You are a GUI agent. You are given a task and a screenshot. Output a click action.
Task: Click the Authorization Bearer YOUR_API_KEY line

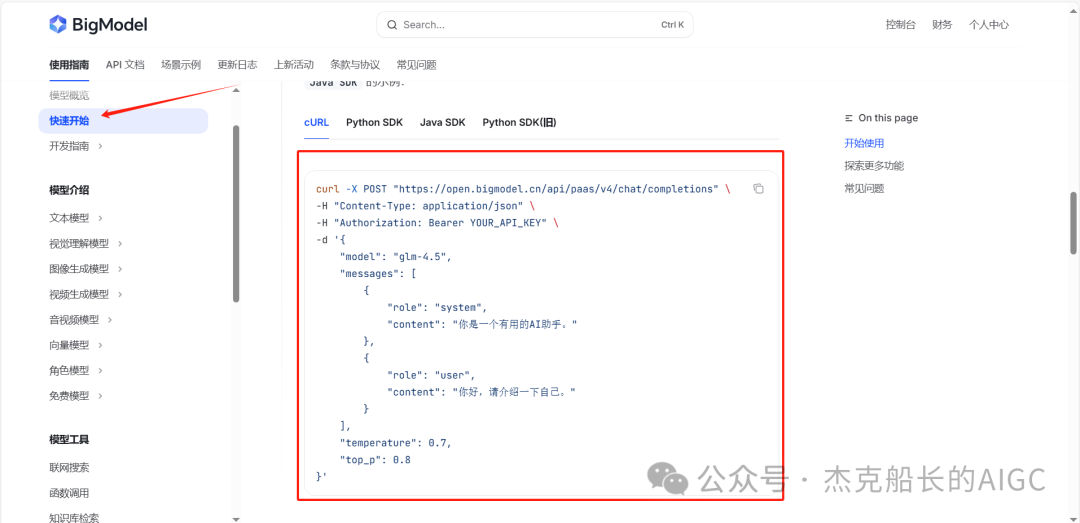tap(437, 223)
